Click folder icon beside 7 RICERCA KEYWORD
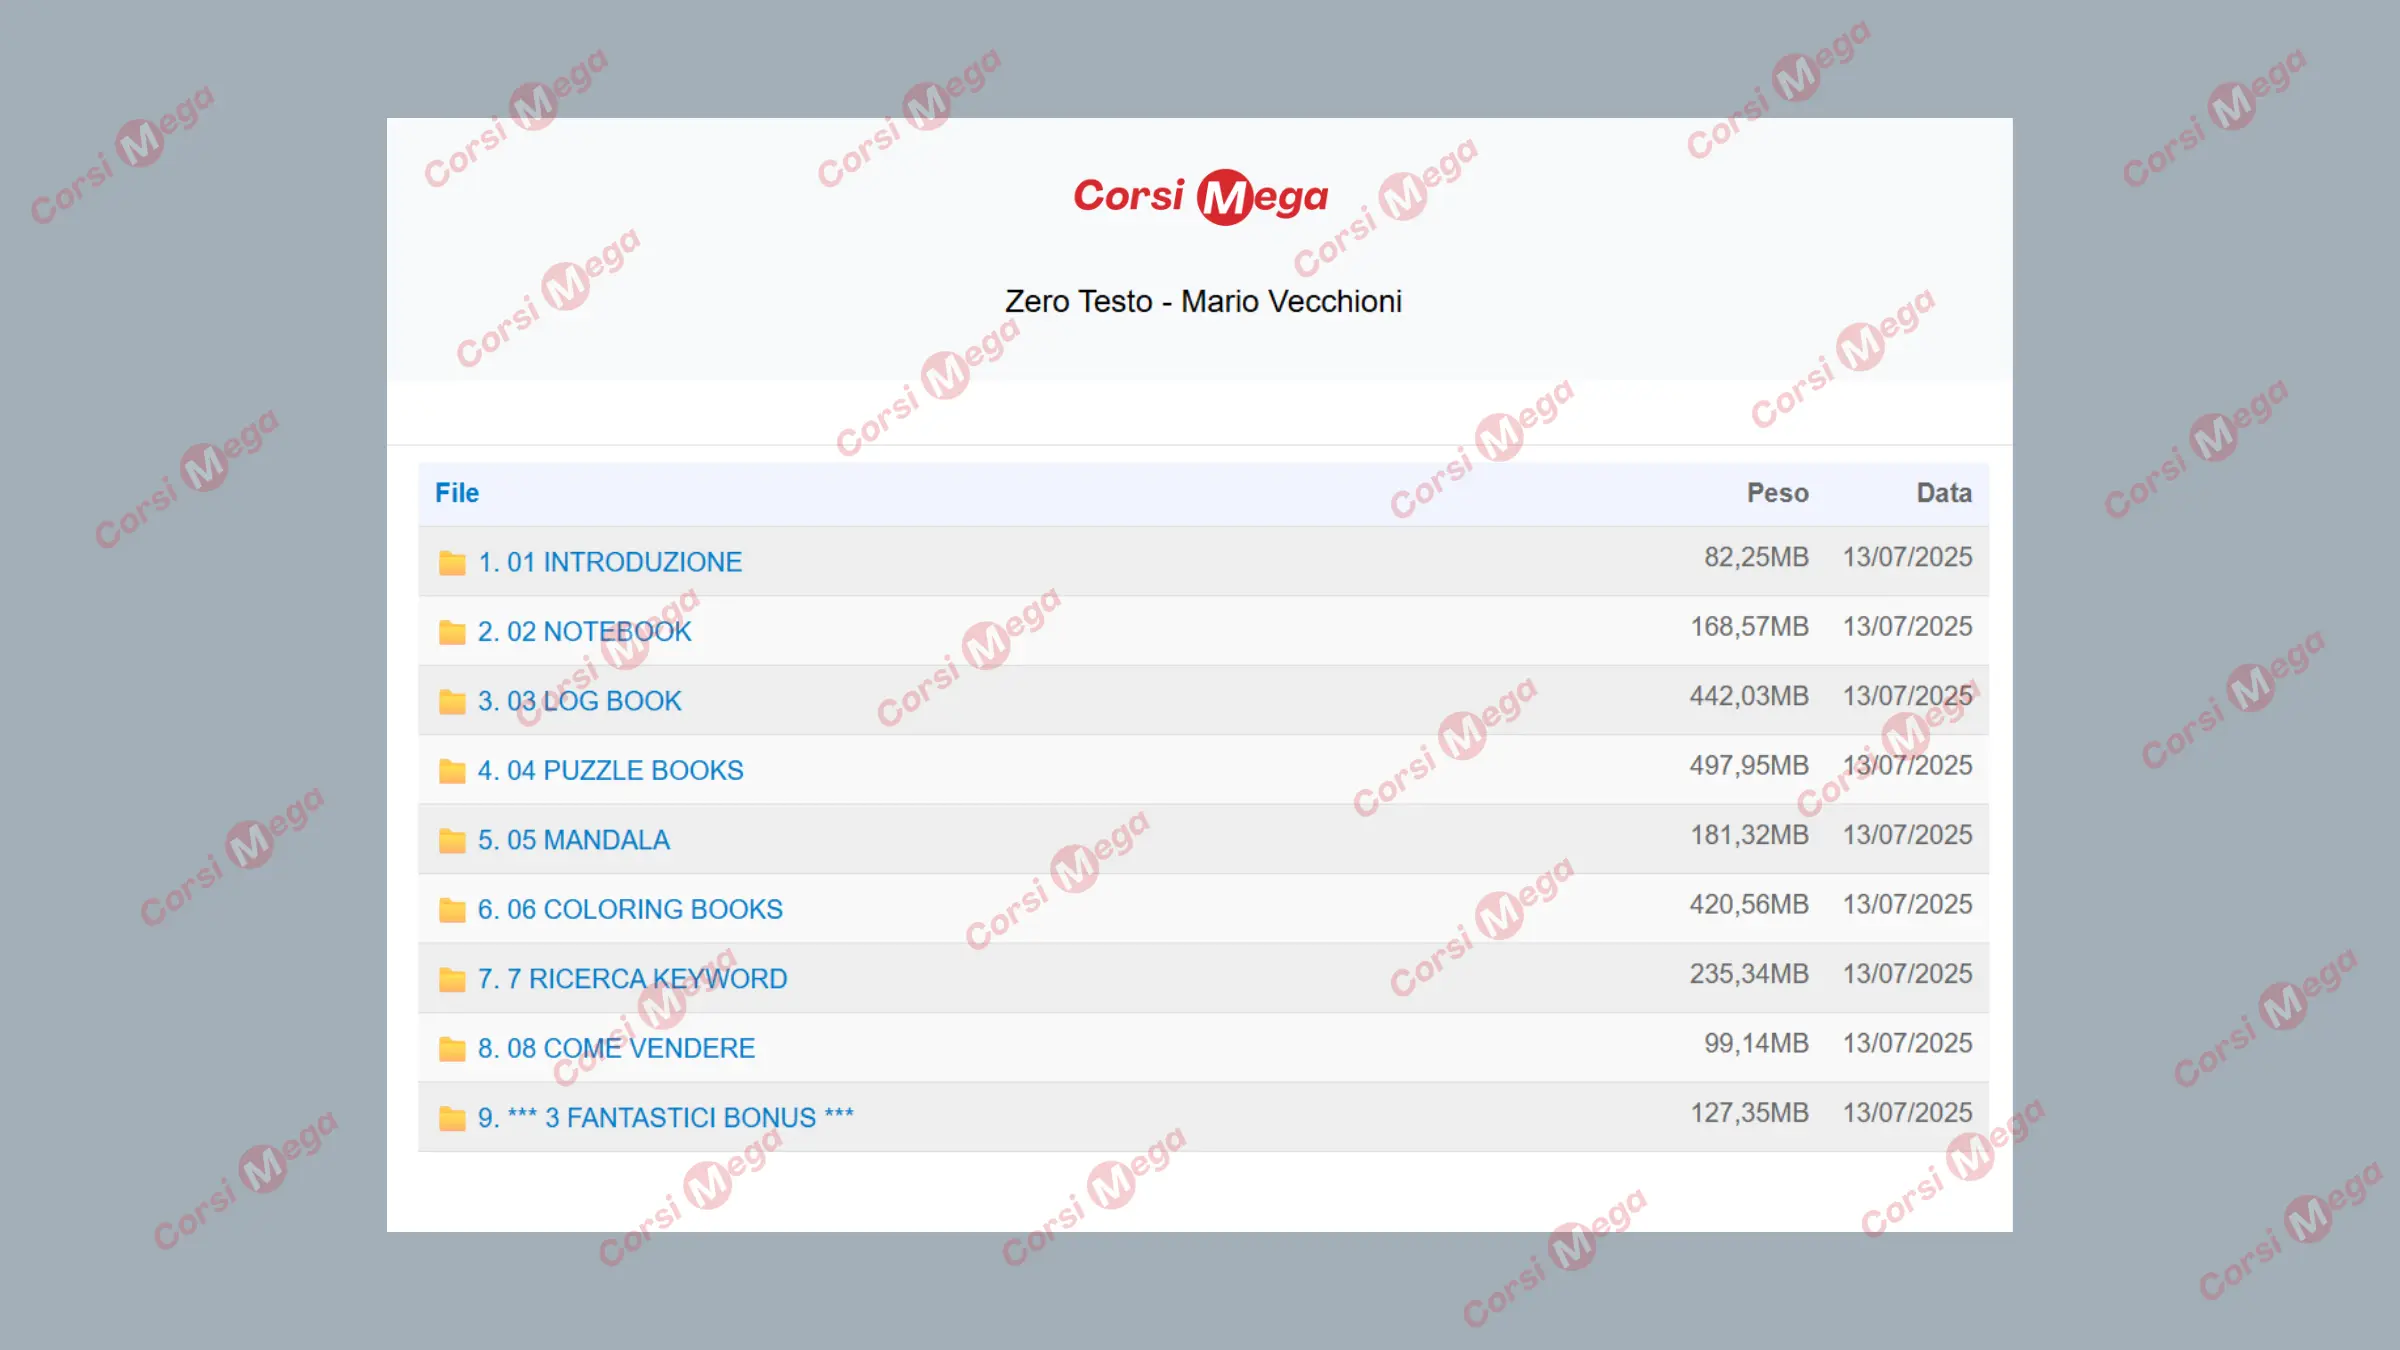This screenshot has height=1350, width=2400. coord(452,979)
